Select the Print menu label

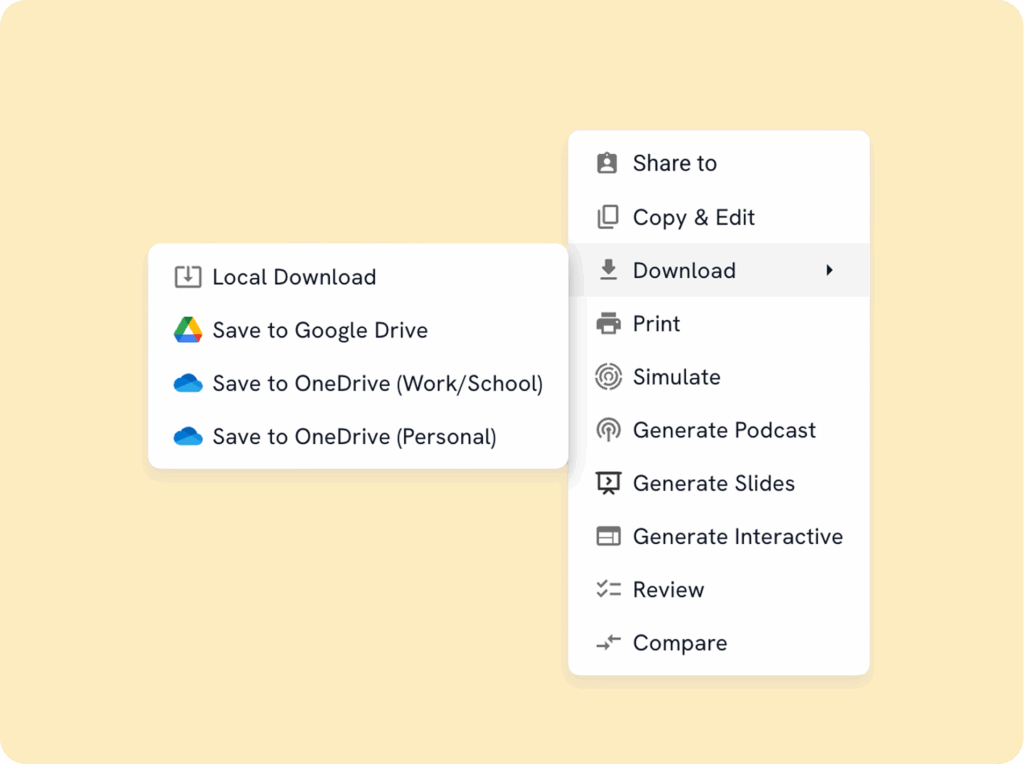pyautogui.click(x=656, y=324)
